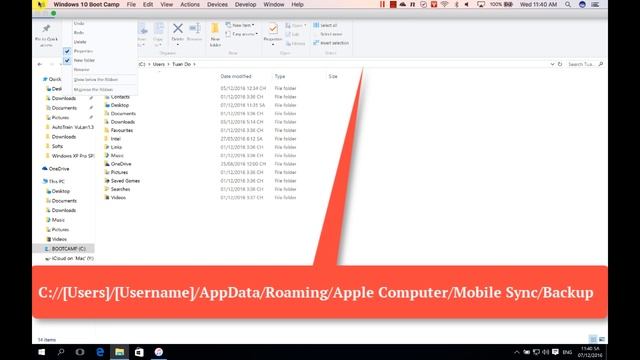This screenshot has width=640, height=360.
Task: Open the Actions menu
Action: (x=190, y=4)
